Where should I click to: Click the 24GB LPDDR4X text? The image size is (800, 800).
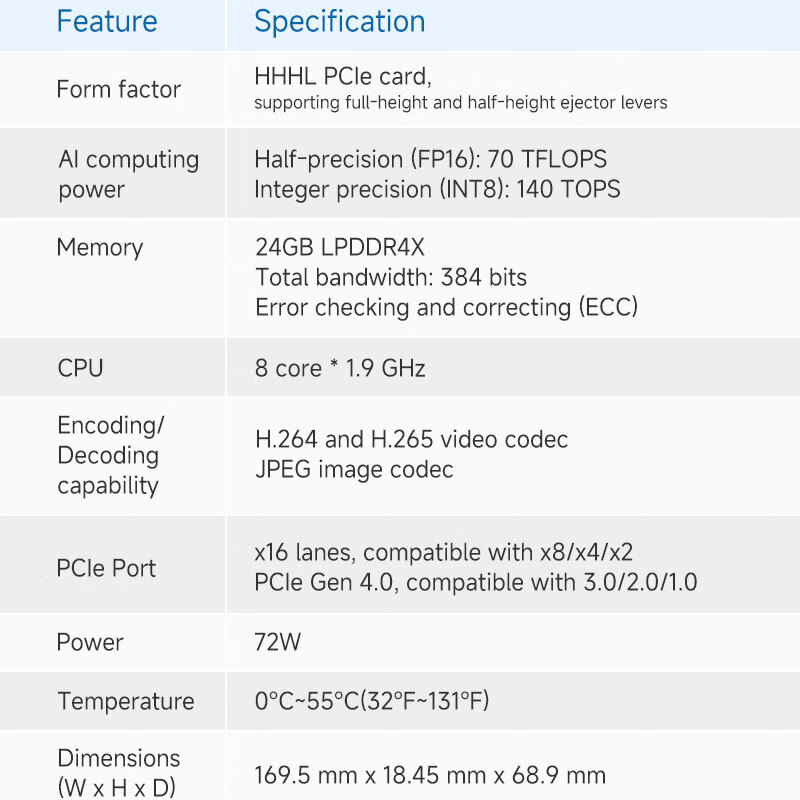click(340, 248)
